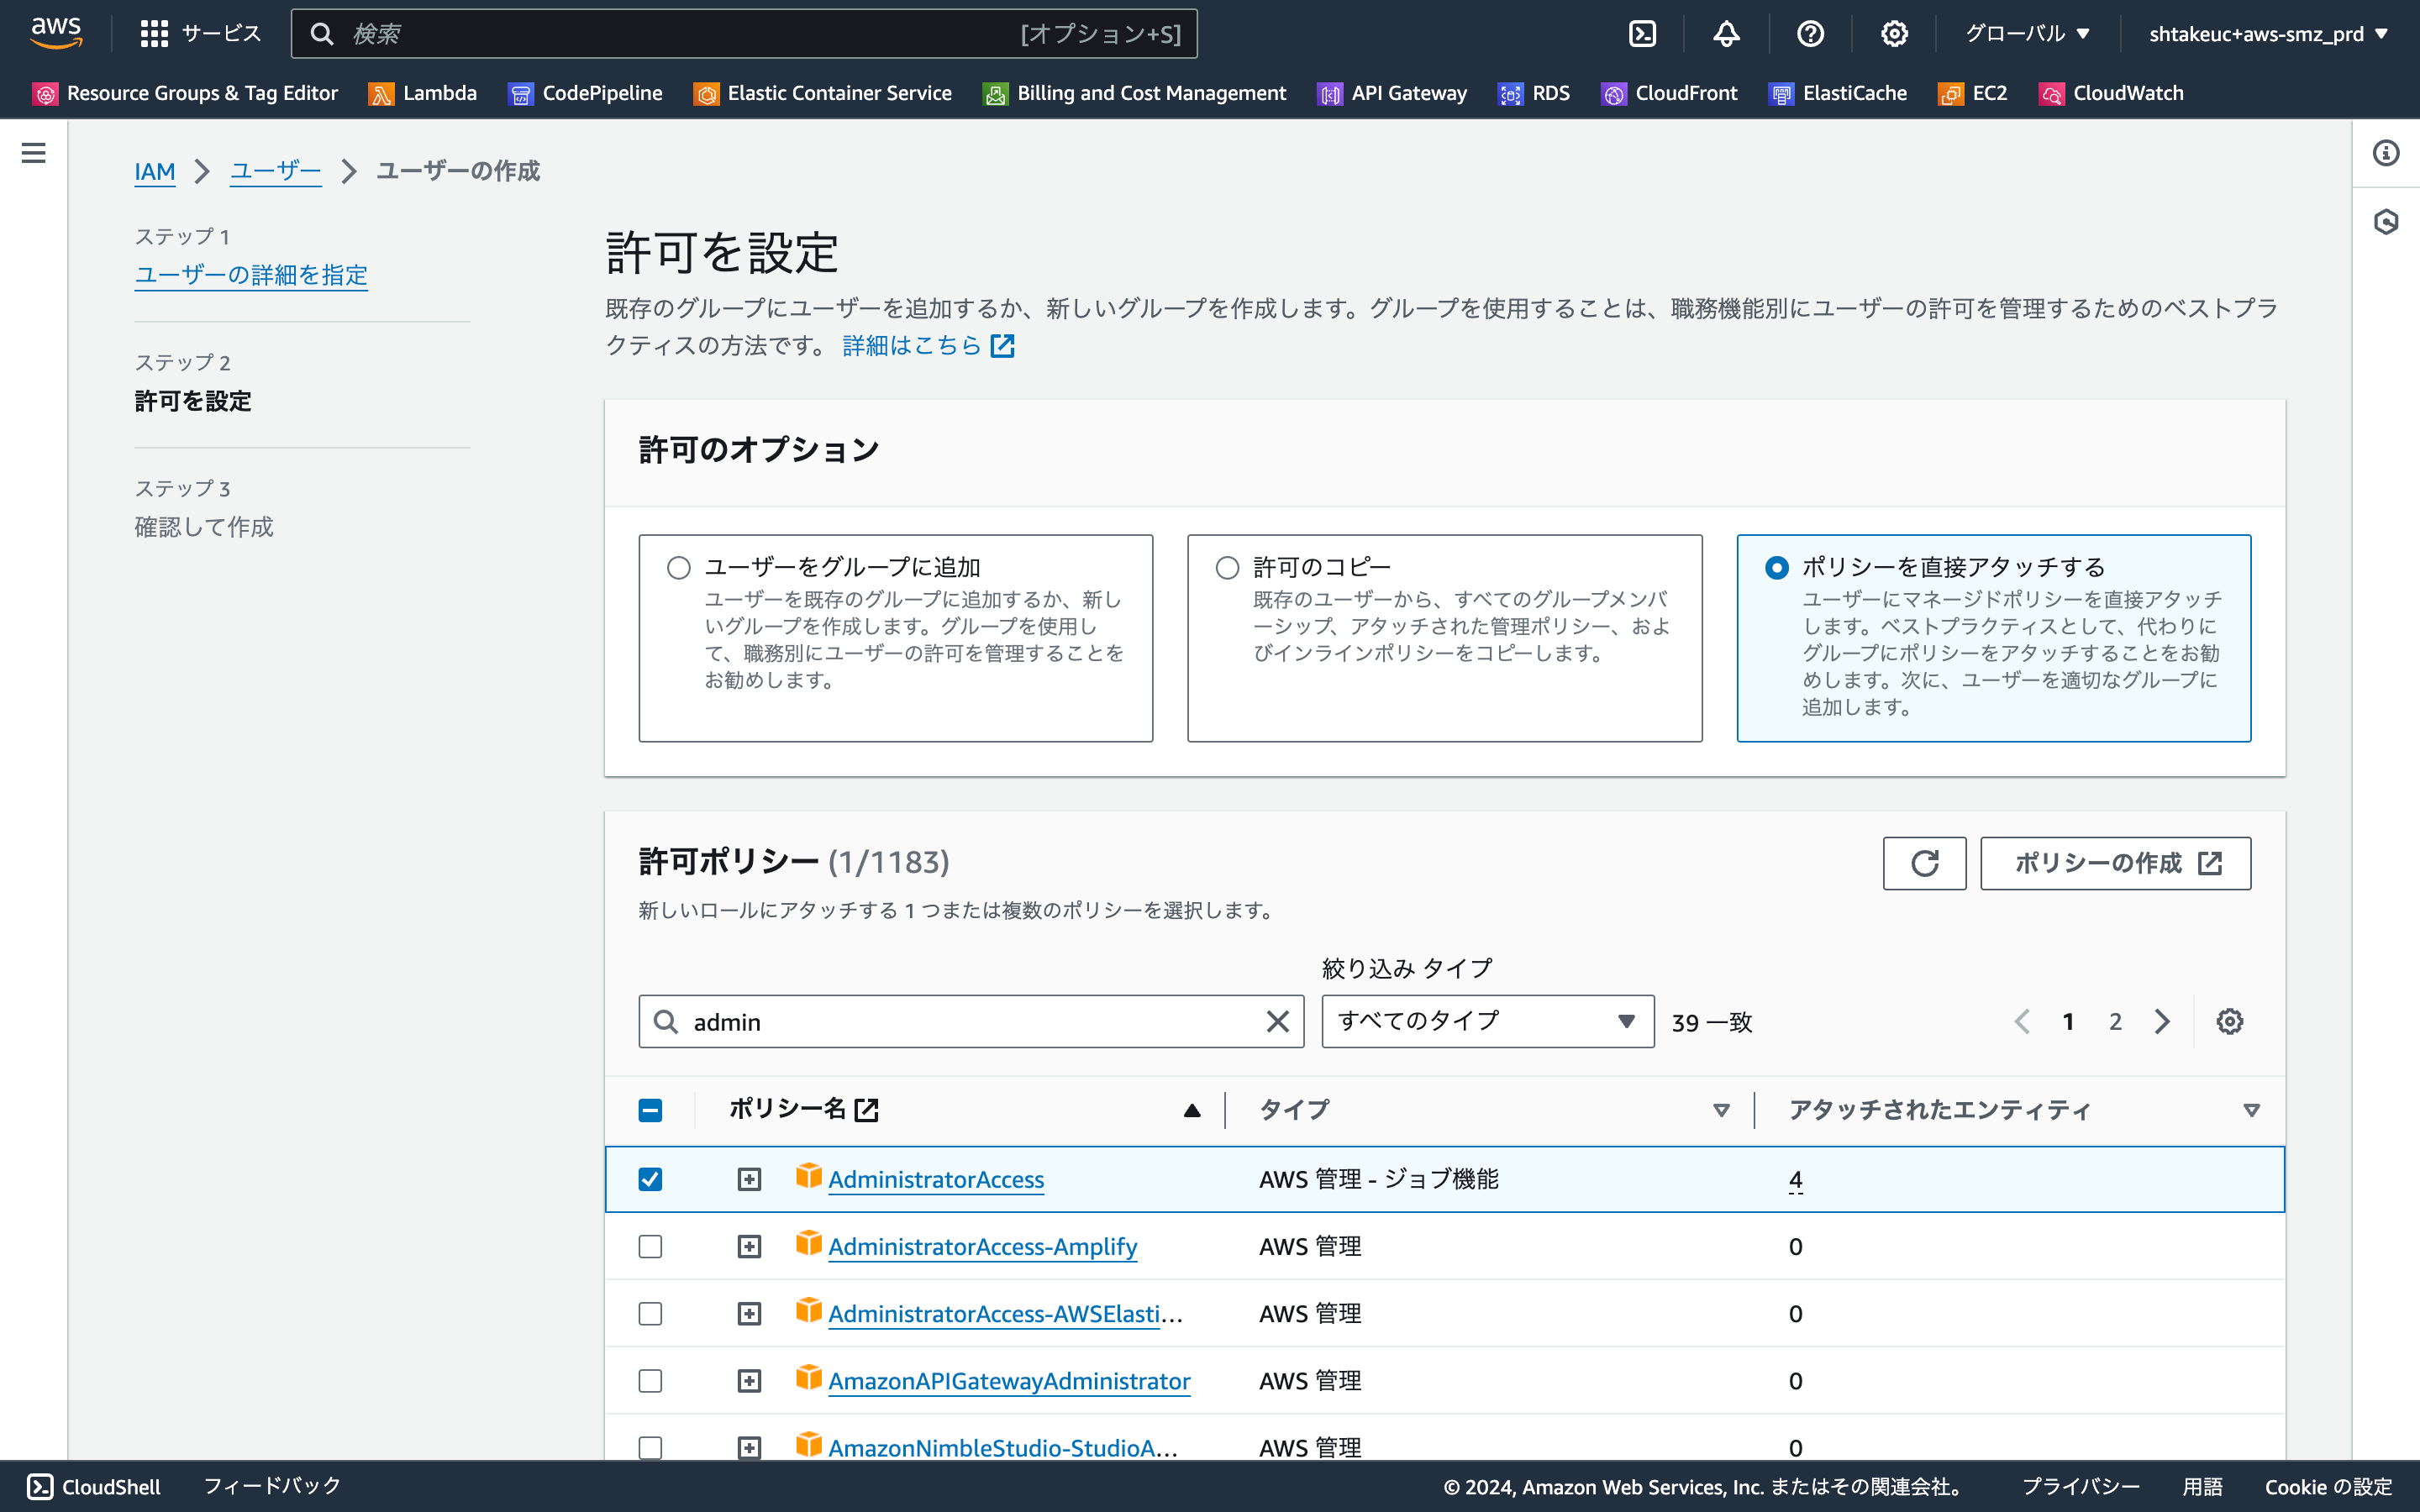Select ユーザーをグループに追加 radio option
Image resolution: width=2420 pixels, height=1512 pixels.
[x=679, y=568]
